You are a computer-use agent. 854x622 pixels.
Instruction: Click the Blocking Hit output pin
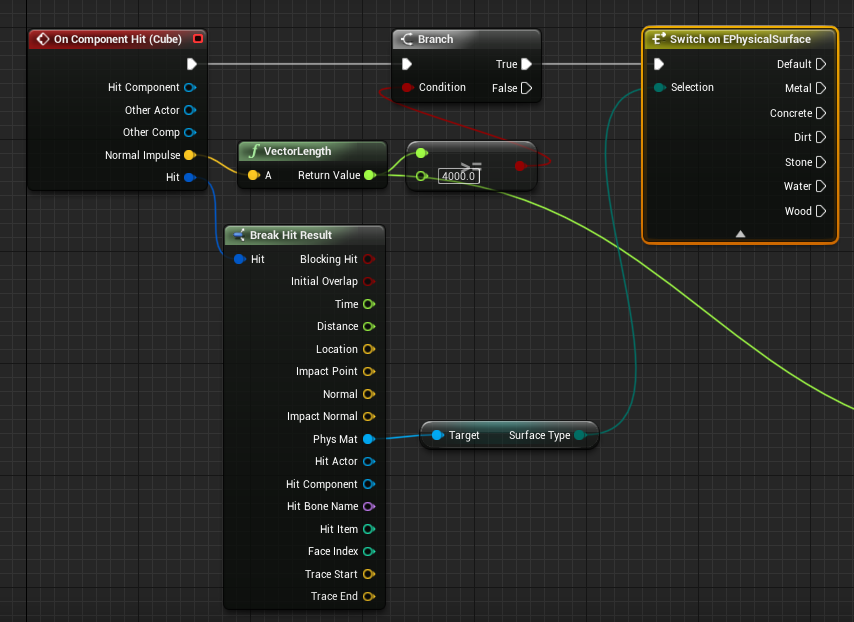[x=369, y=259]
